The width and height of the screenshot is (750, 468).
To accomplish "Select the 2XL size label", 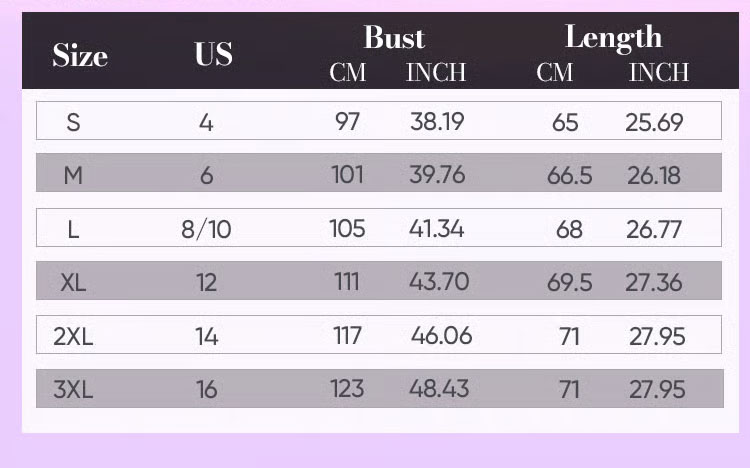I will 73,336.
